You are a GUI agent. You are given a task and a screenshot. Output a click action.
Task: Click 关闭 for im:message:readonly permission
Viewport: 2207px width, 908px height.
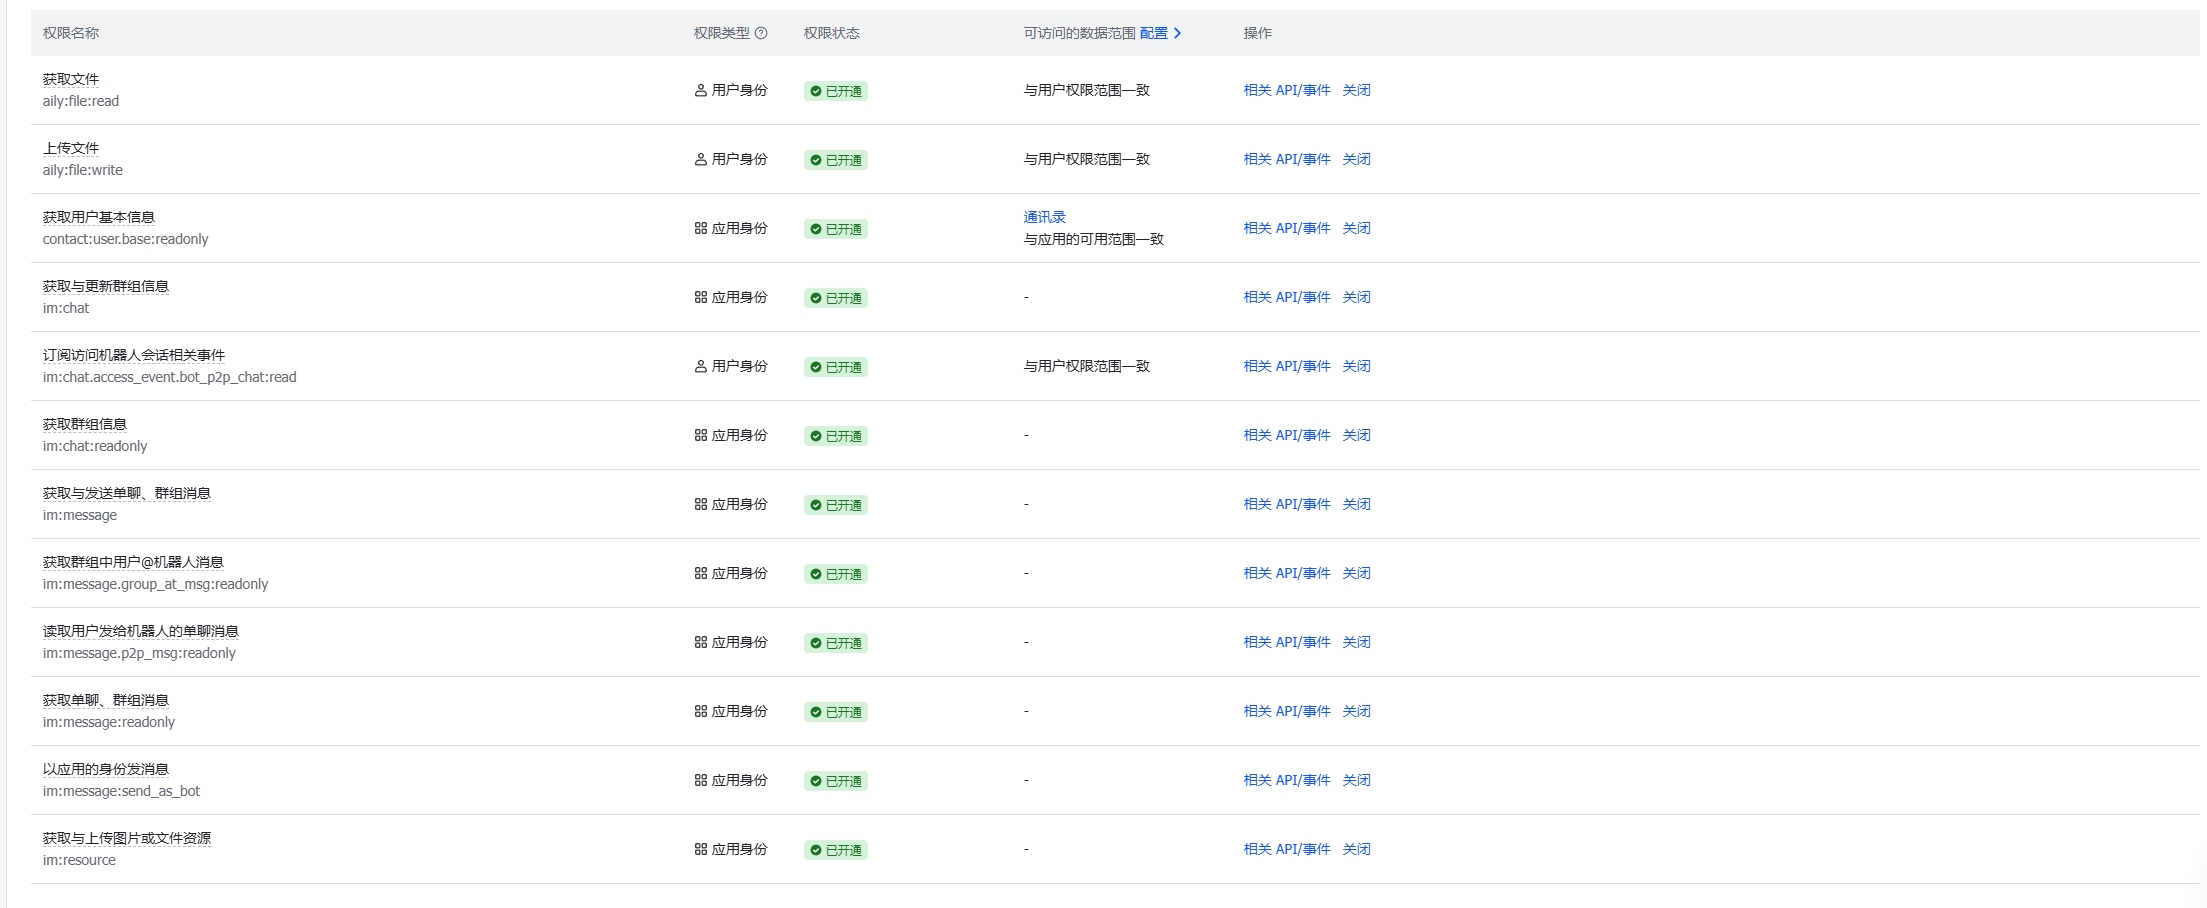point(1356,711)
